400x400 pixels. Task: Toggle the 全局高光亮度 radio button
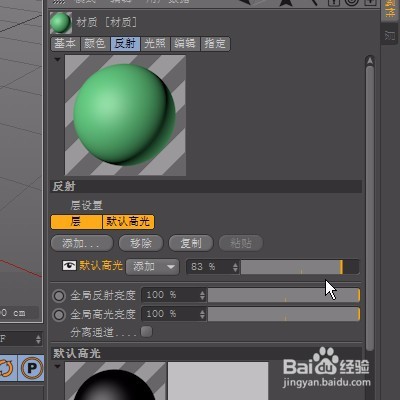[x=59, y=315]
